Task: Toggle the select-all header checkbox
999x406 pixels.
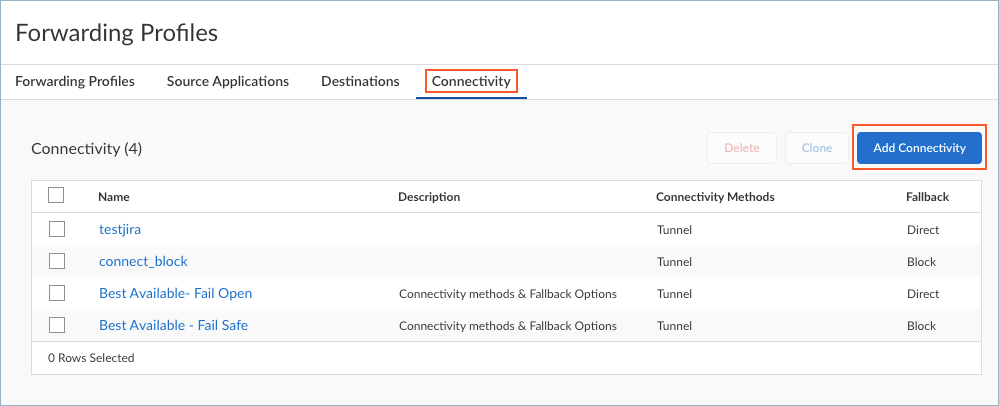Action: pyautogui.click(x=57, y=196)
